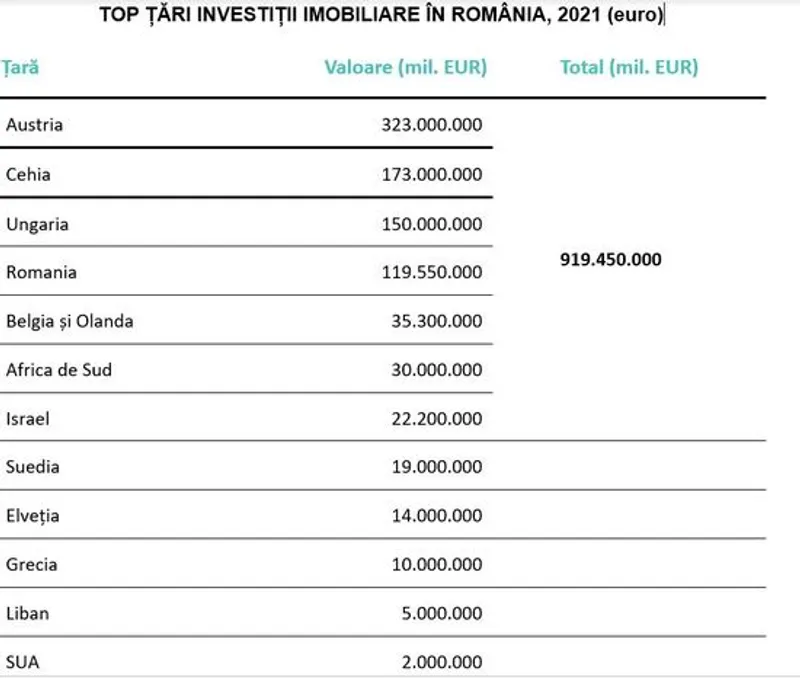Click the Liban country cell
Viewport: 800px width, 678px height.
pos(27,613)
